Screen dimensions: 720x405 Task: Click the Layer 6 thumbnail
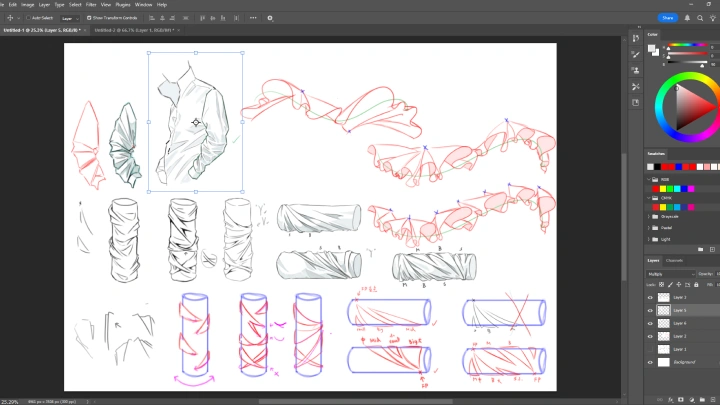(664, 323)
